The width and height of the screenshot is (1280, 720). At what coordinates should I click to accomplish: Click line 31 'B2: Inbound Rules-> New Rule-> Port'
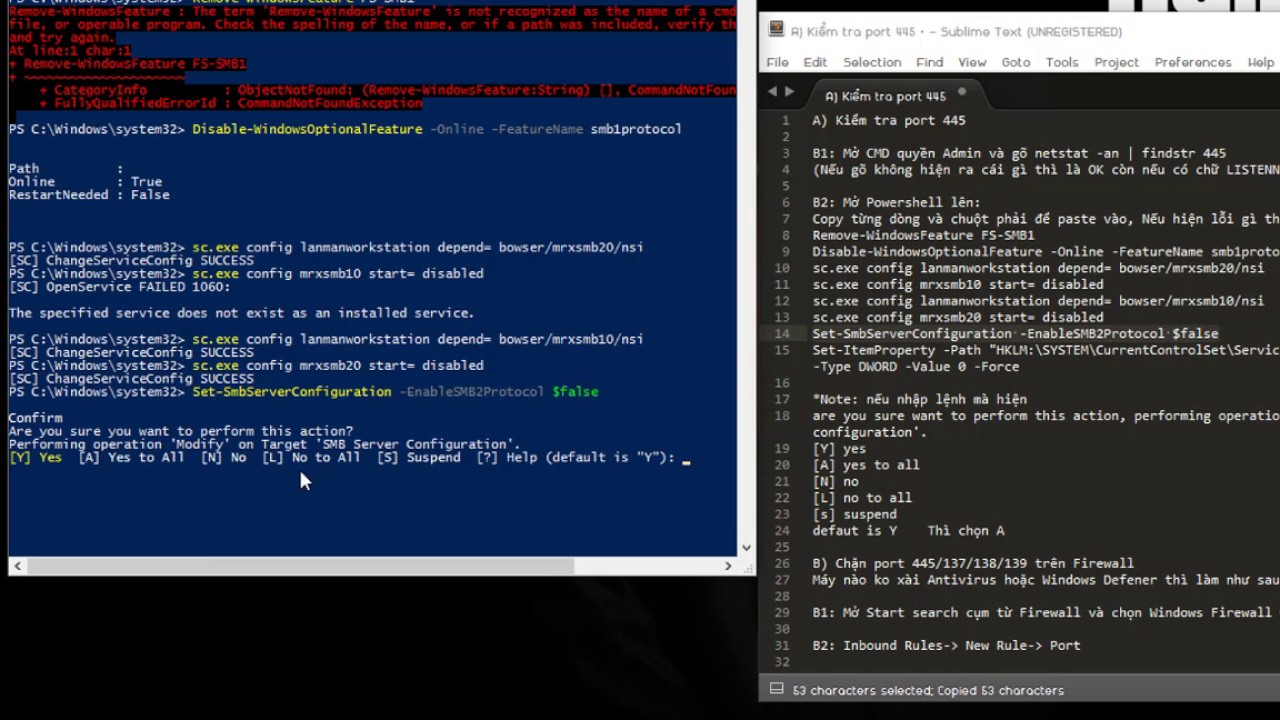pos(946,645)
